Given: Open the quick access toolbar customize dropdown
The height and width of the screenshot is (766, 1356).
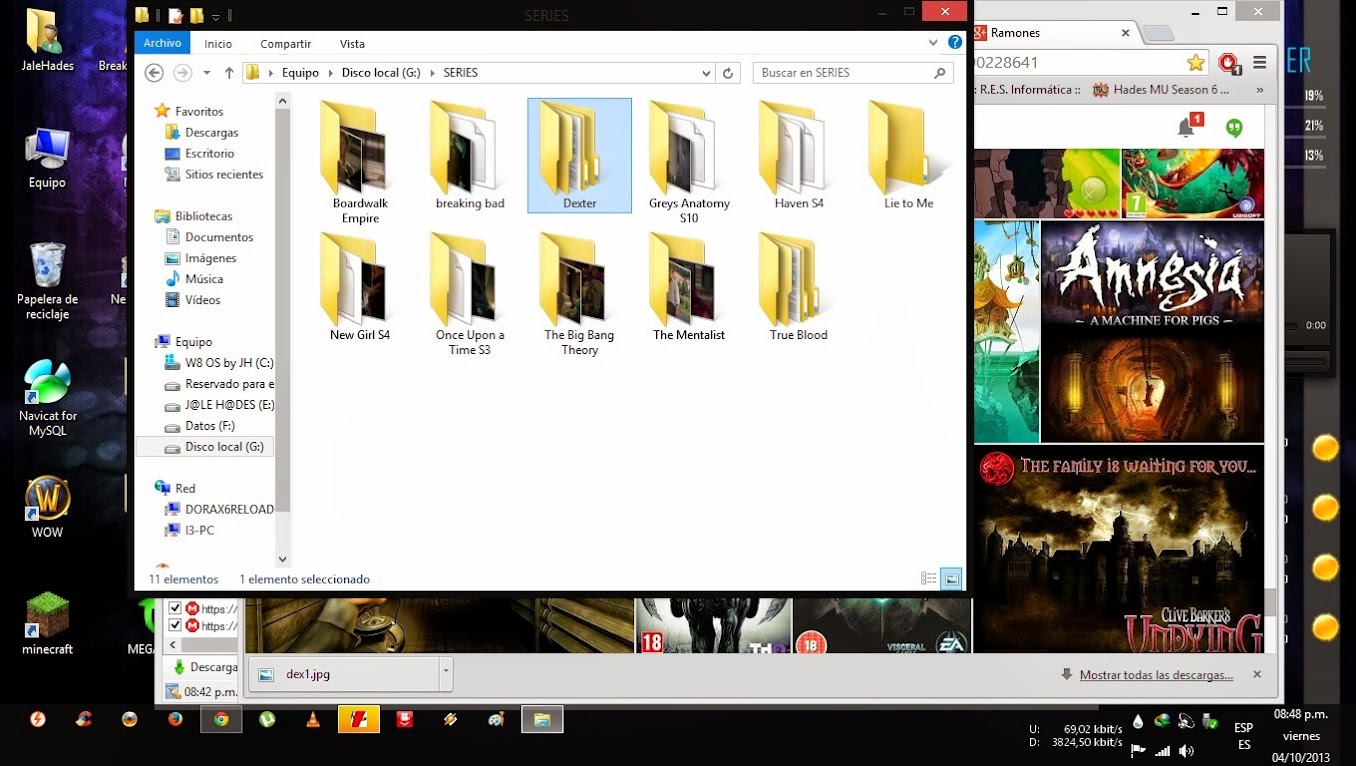Looking at the screenshot, I should tap(216, 16).
